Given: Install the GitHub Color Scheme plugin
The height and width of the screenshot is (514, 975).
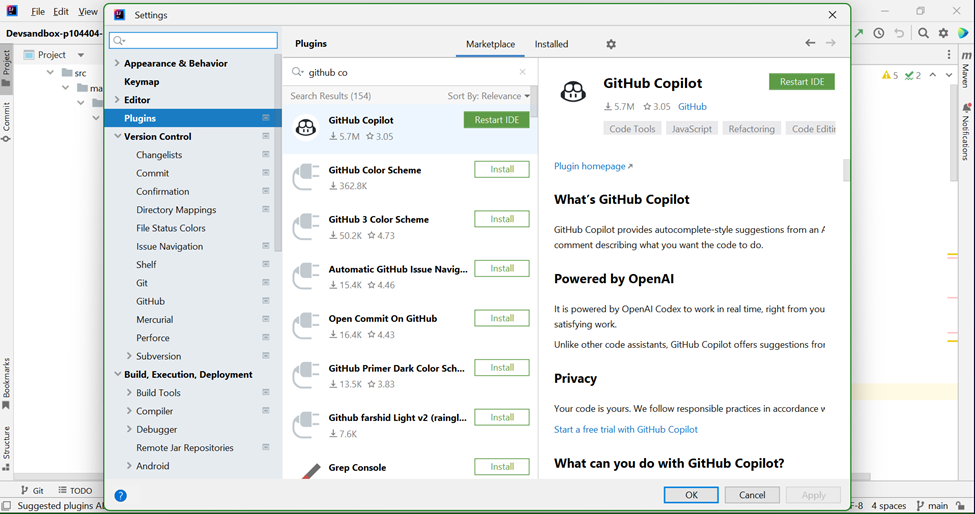Looking at the screenshot, I should tap(501, 169).
